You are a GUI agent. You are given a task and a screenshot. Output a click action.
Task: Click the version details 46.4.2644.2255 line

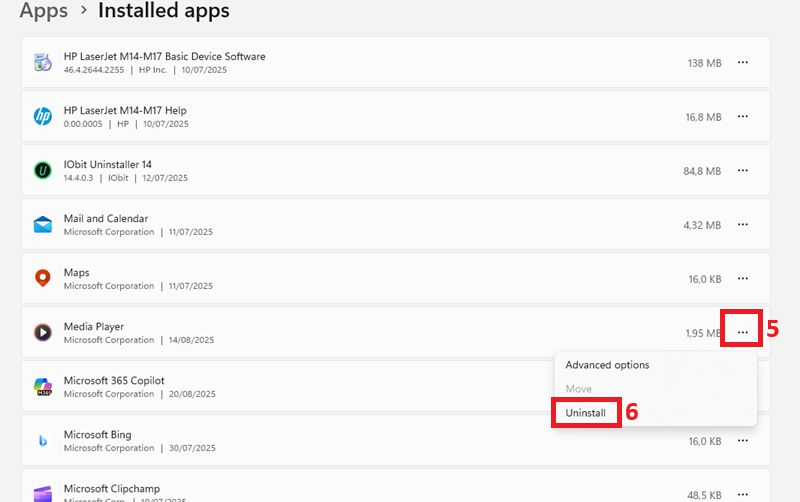[145, 70]
